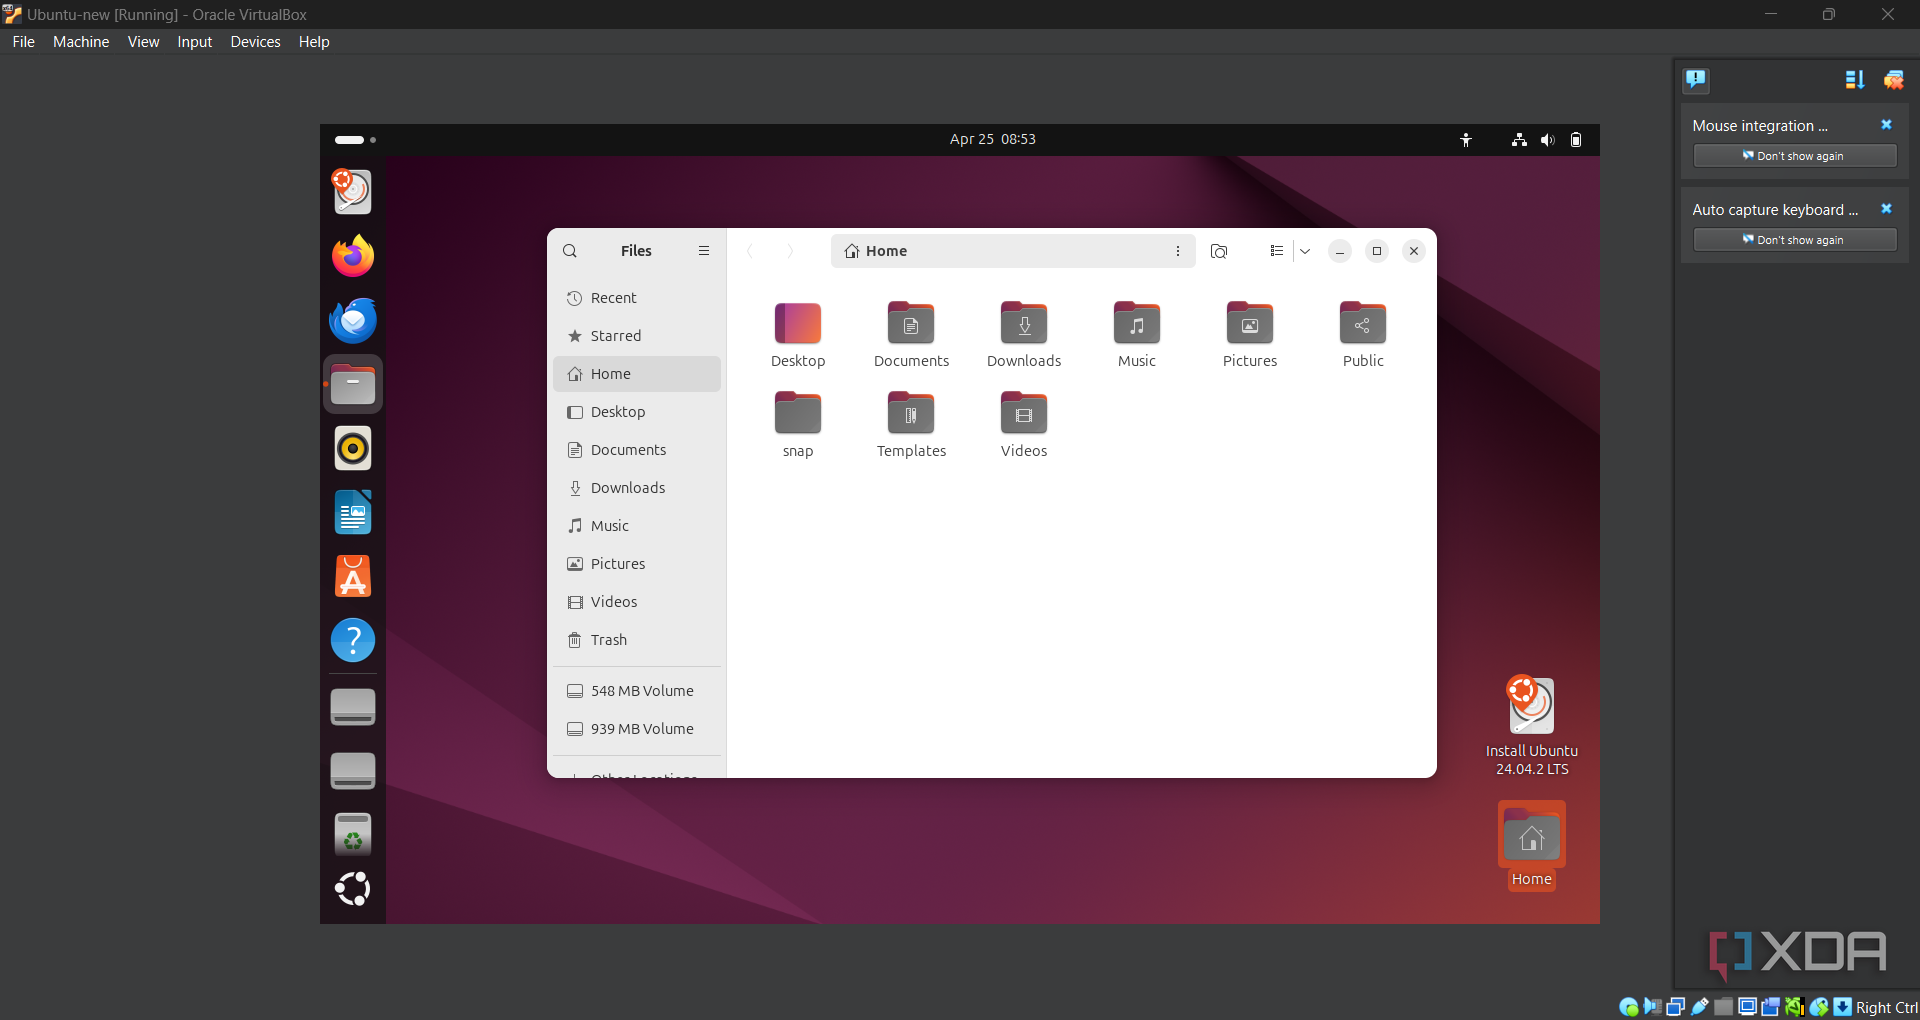The width and height of the screenshot is (1920, 1020).
Task: Open Pictures in Files sidebar
Action: pos(637,564)
